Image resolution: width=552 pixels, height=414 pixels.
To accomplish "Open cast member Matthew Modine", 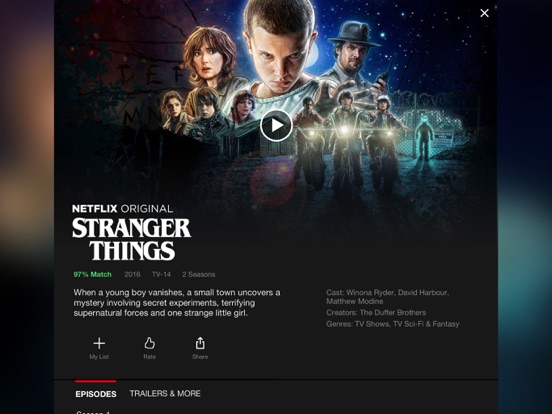I will 355,301.
